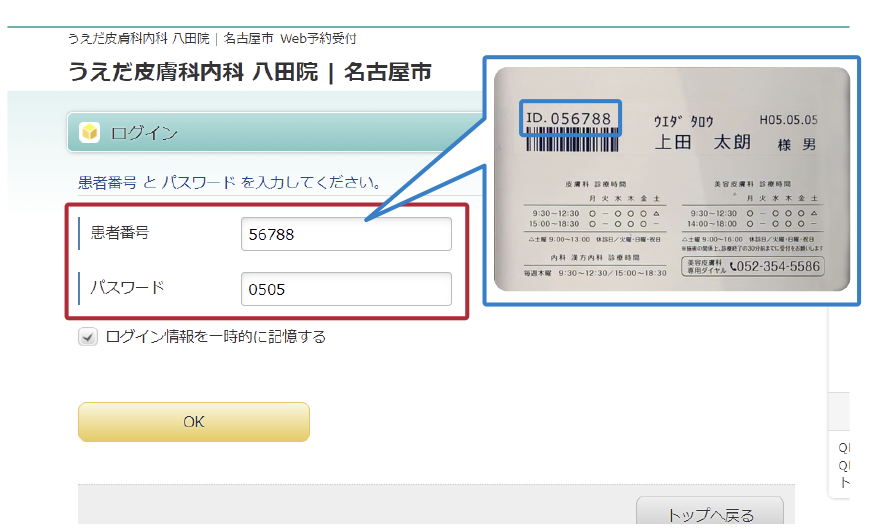Click the yellow cube login icon
This screenshot has height=532, width=869.
(89, 132)
